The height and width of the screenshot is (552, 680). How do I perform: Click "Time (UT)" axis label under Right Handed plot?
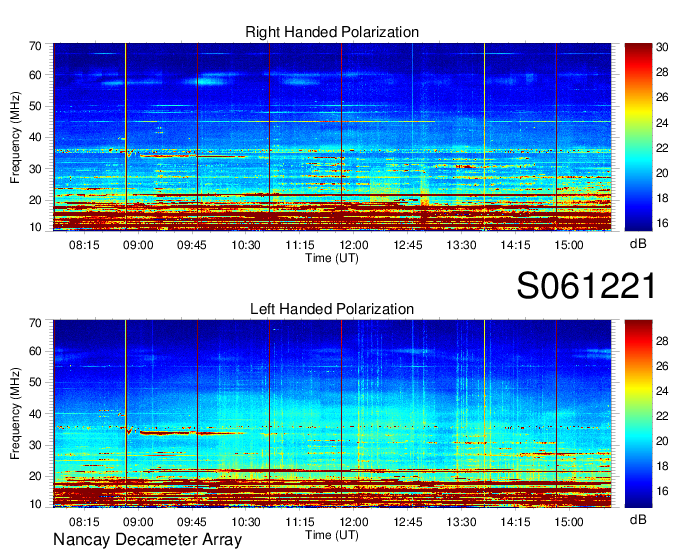332,258
